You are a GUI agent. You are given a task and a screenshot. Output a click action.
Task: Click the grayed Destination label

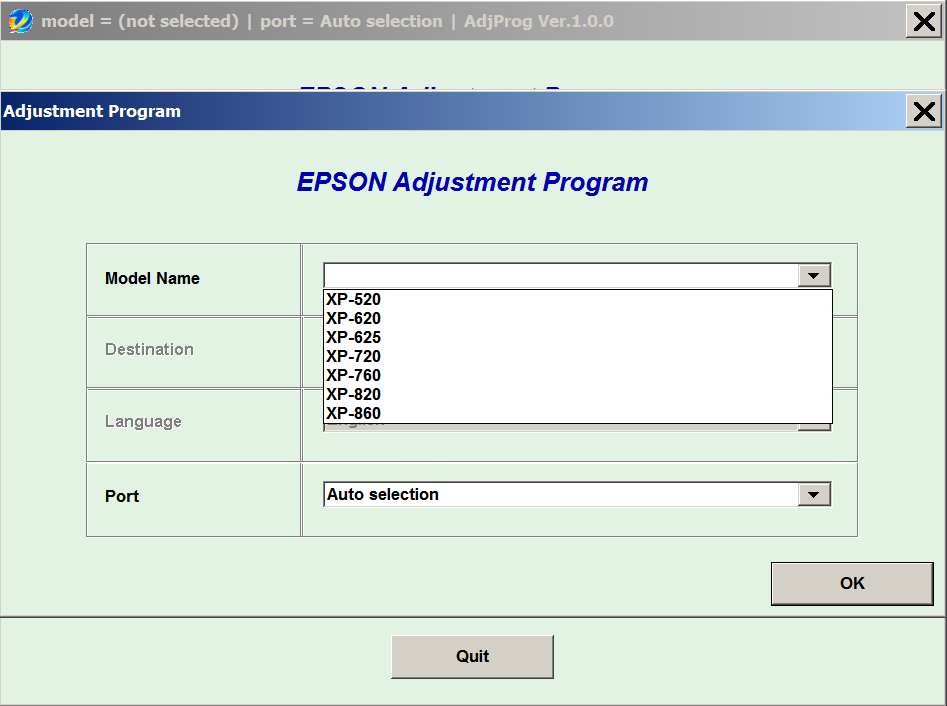point(149,350)
